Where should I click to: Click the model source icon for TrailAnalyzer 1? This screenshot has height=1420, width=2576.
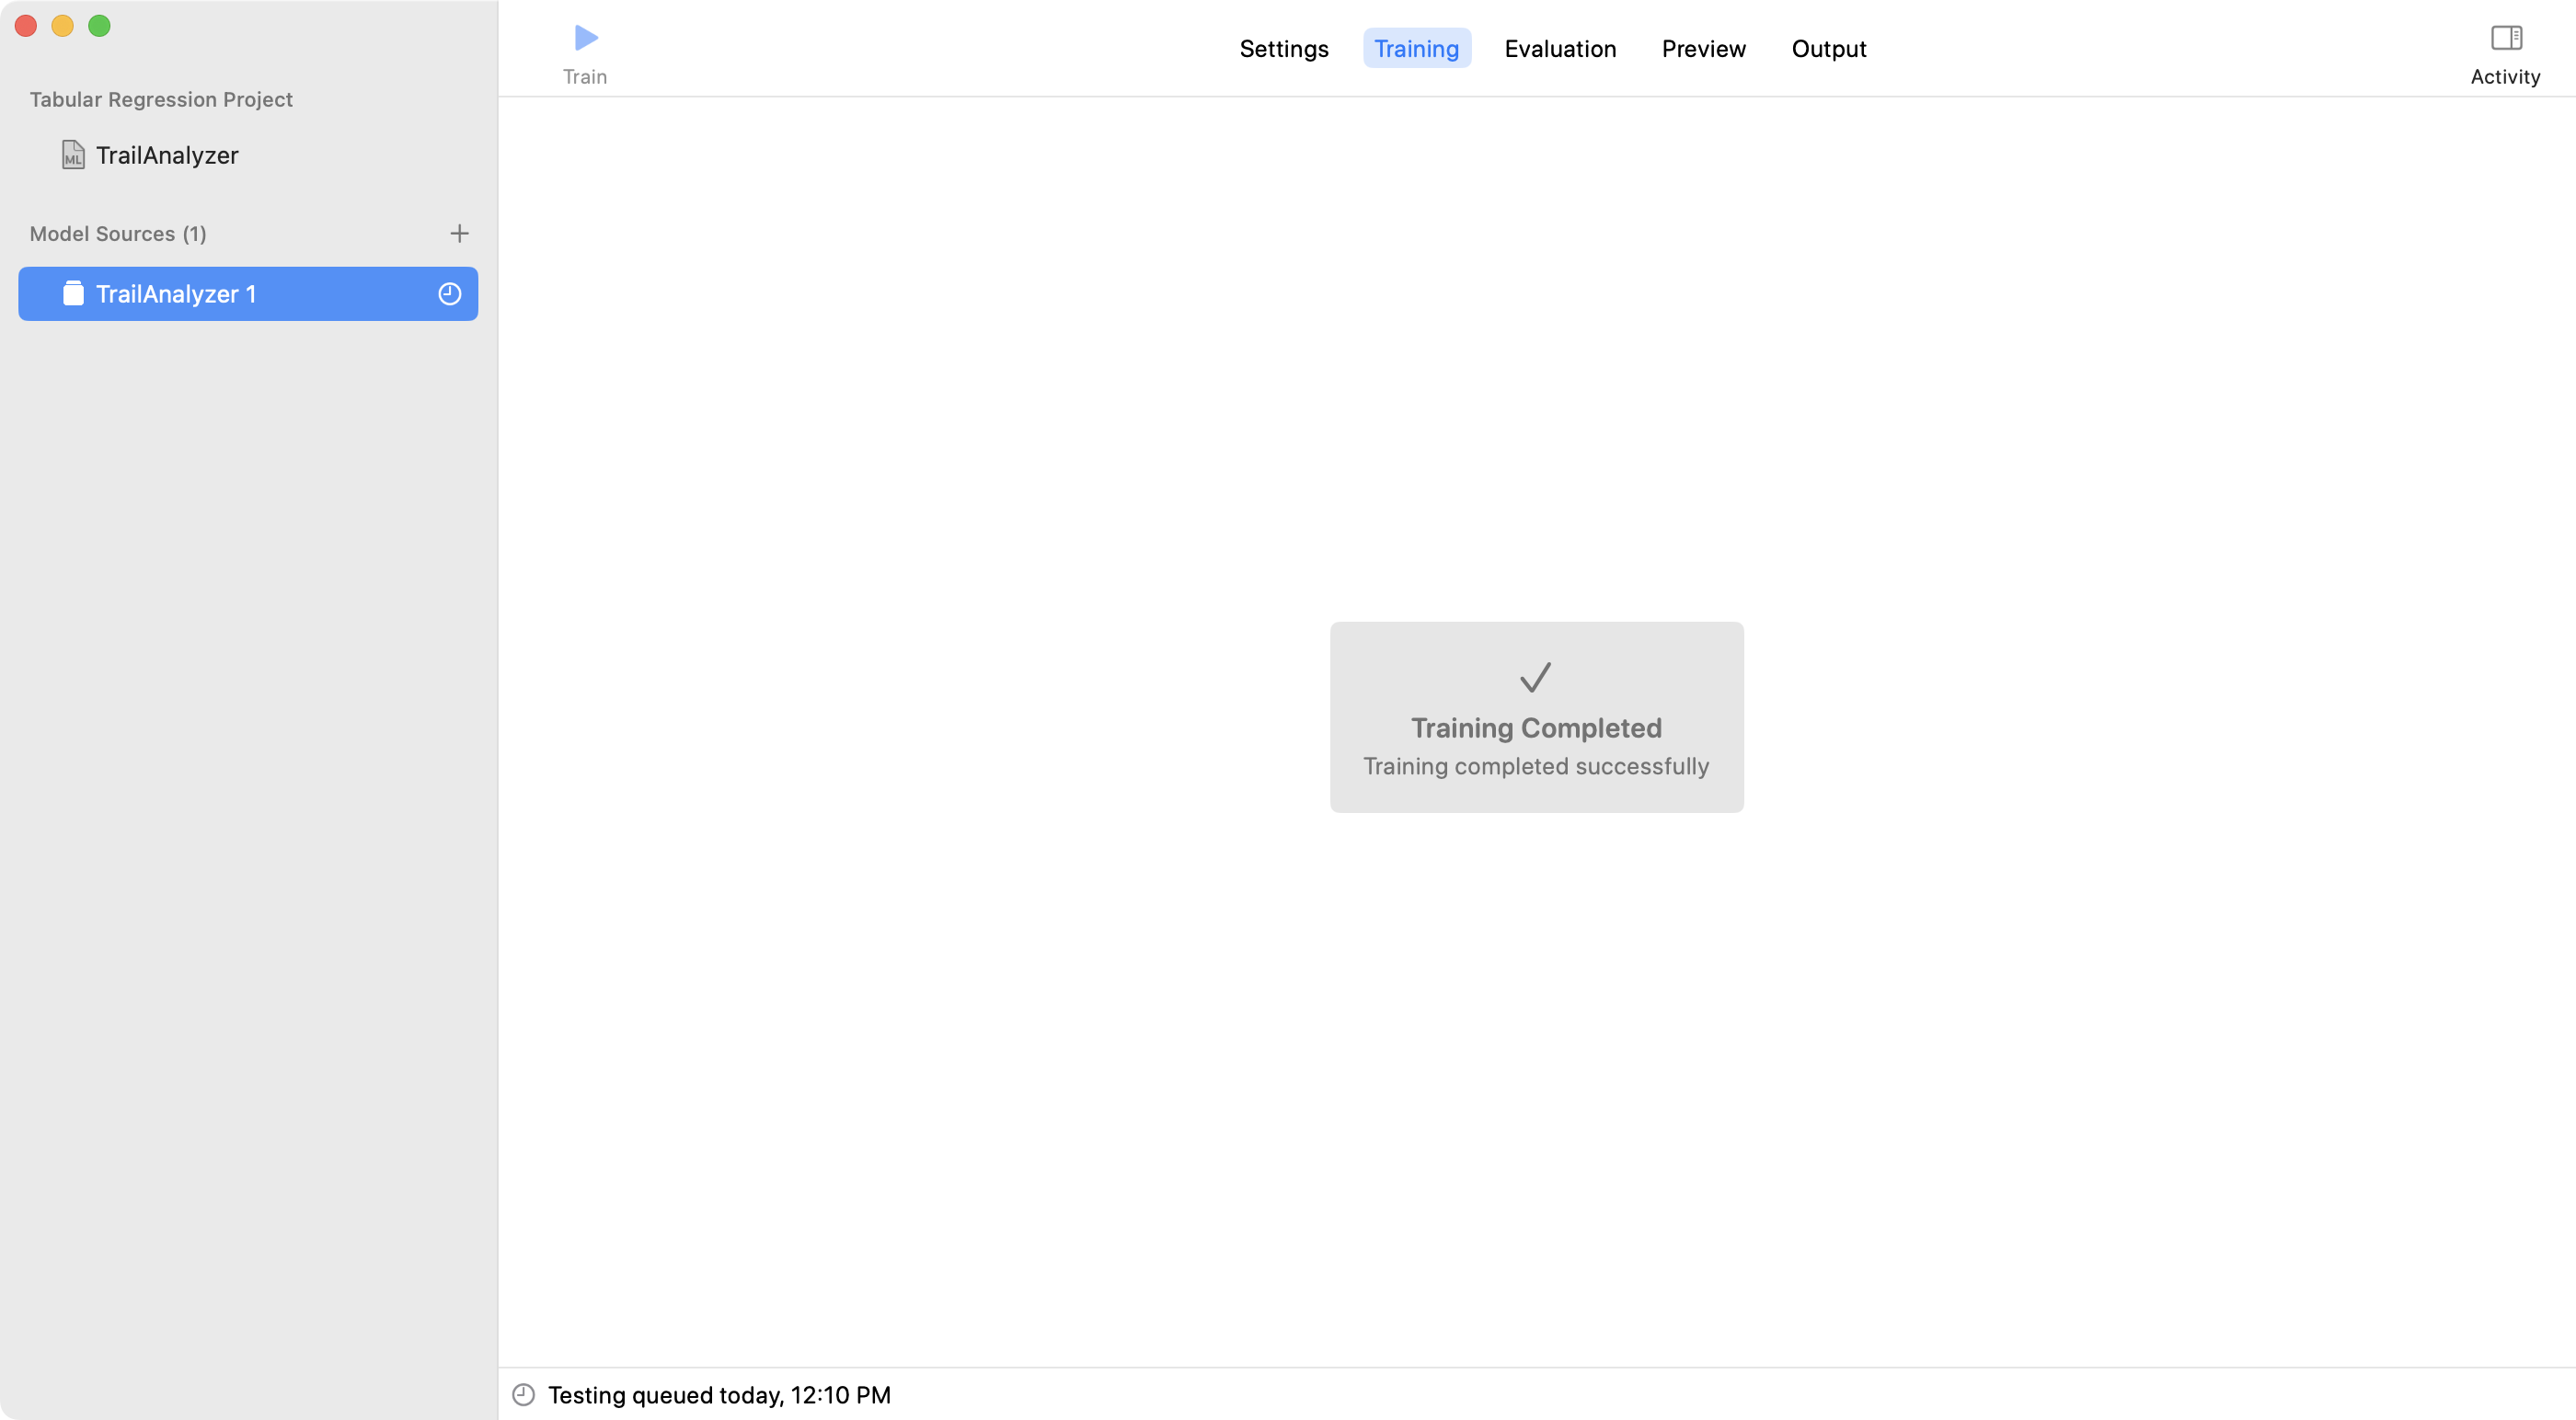pos(73,293)
